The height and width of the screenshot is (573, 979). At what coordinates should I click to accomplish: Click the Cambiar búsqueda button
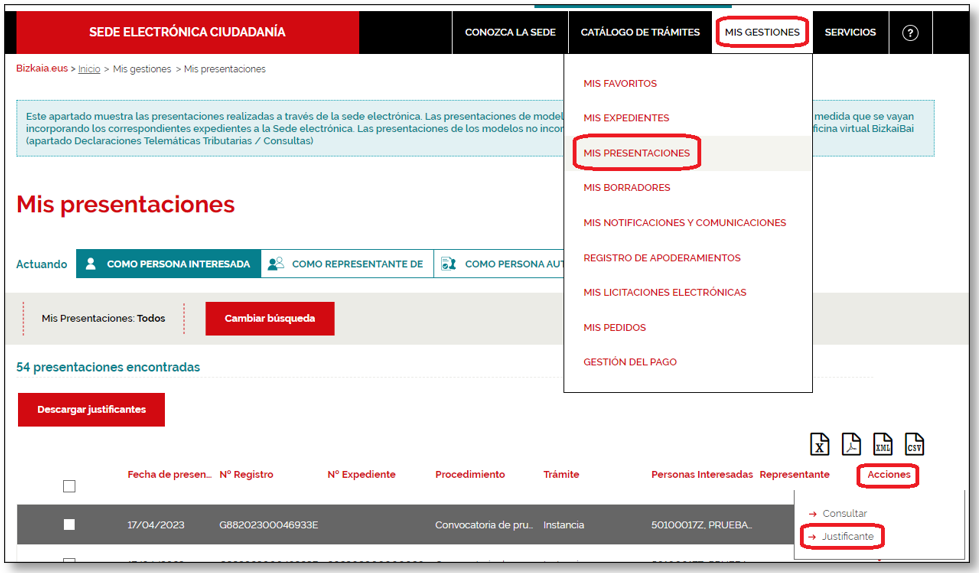click(270, 318)
